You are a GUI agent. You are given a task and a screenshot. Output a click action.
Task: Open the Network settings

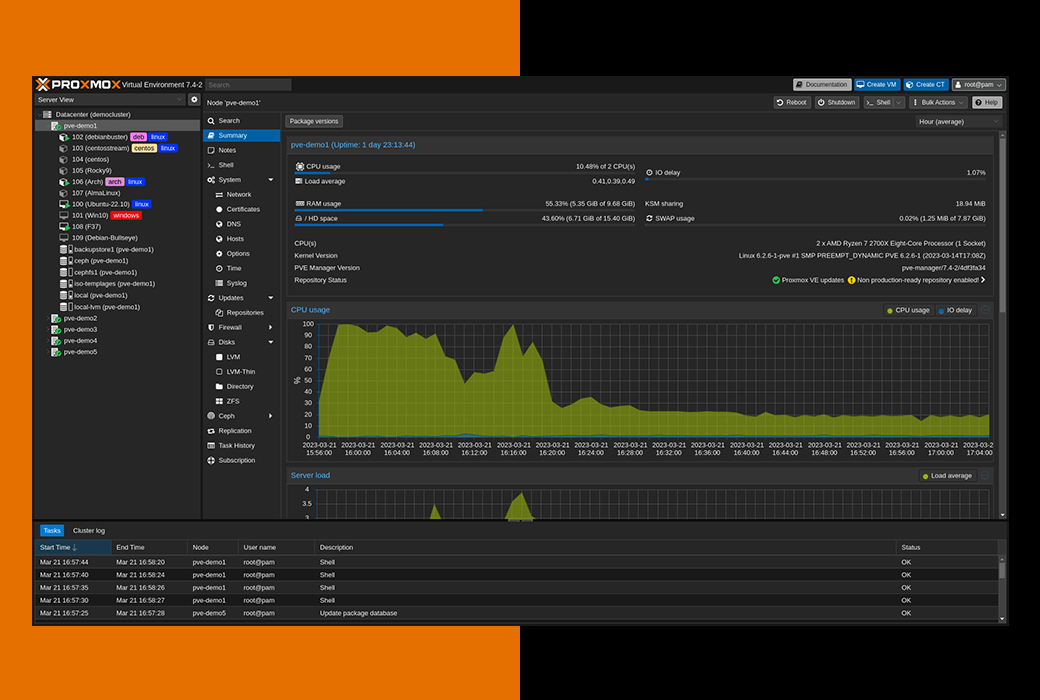(241, 194)
